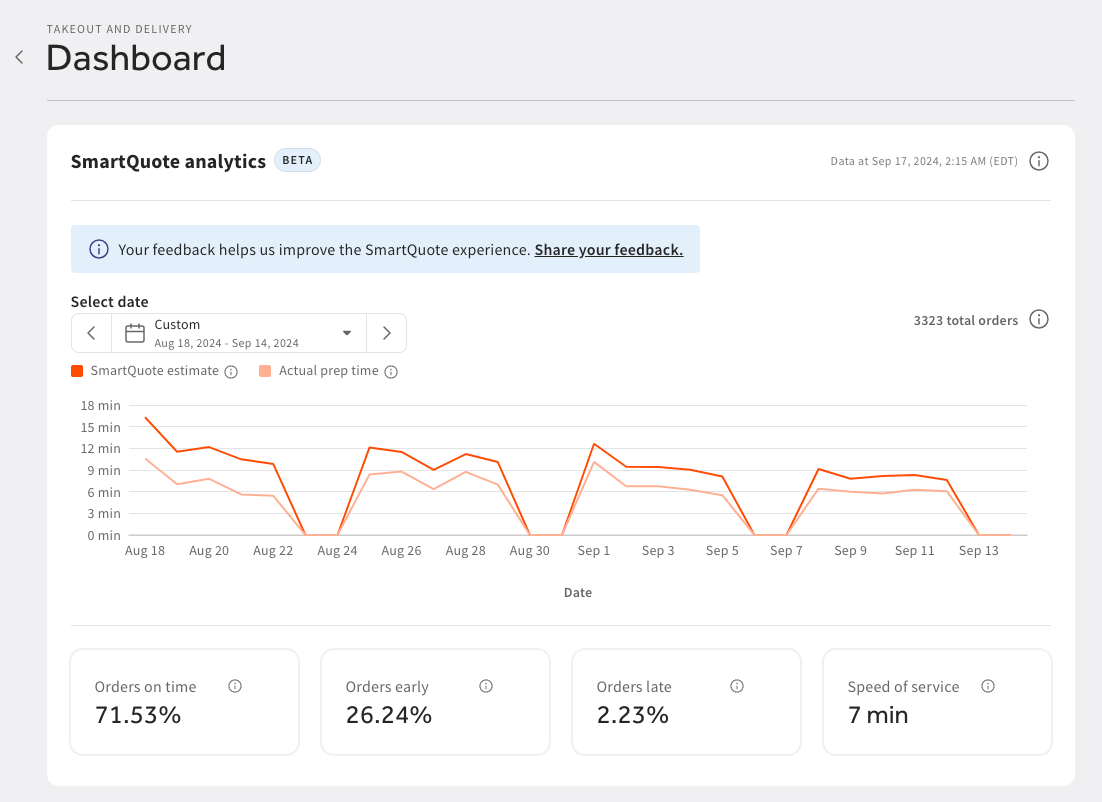Click info icon in Speed of service card
Image resolution: width=1102 pixels, height=802 pixels.
click(988, 686)
